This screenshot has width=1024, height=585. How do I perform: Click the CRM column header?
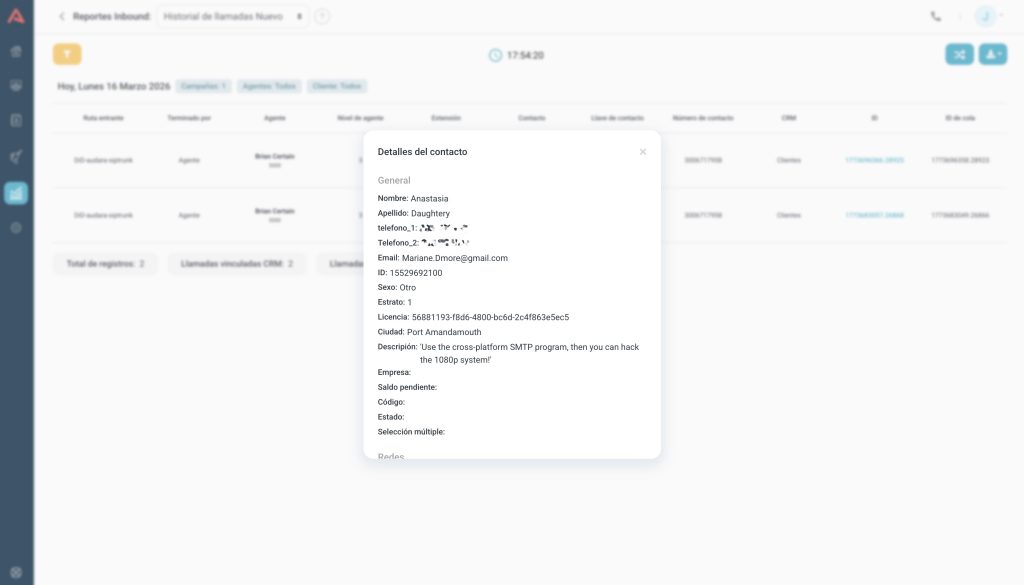click(788, 118)
